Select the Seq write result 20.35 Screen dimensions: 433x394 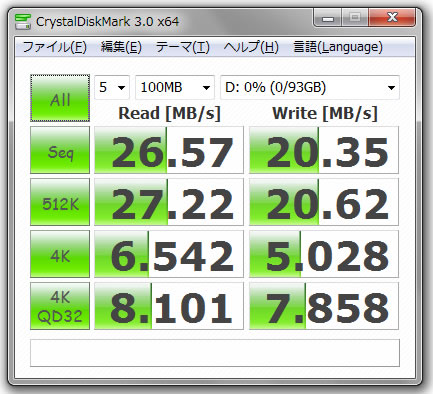[x=324, y=150]
